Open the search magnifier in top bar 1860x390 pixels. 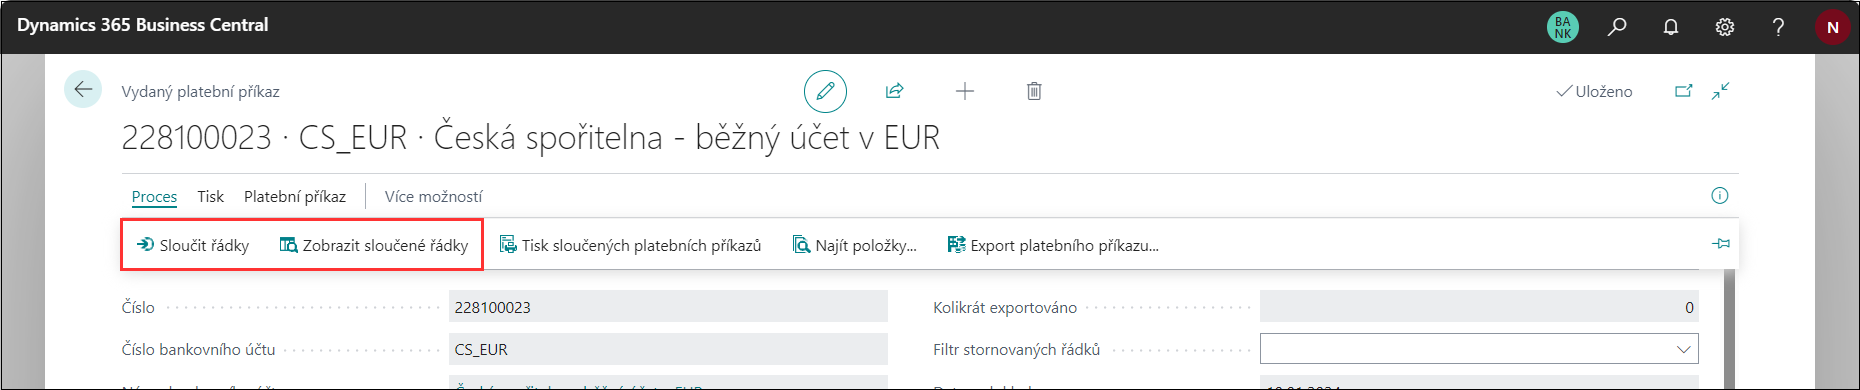pyautogui.click(x=1617, y=27)
